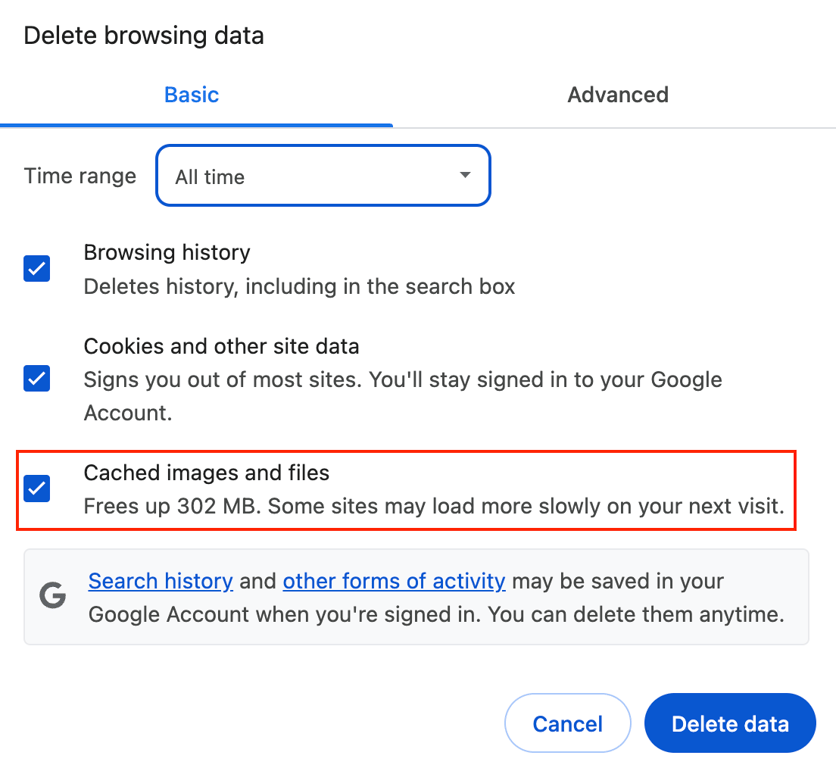Open the Search history link
The width and height of the screenshot is (836, 768).
160,581
